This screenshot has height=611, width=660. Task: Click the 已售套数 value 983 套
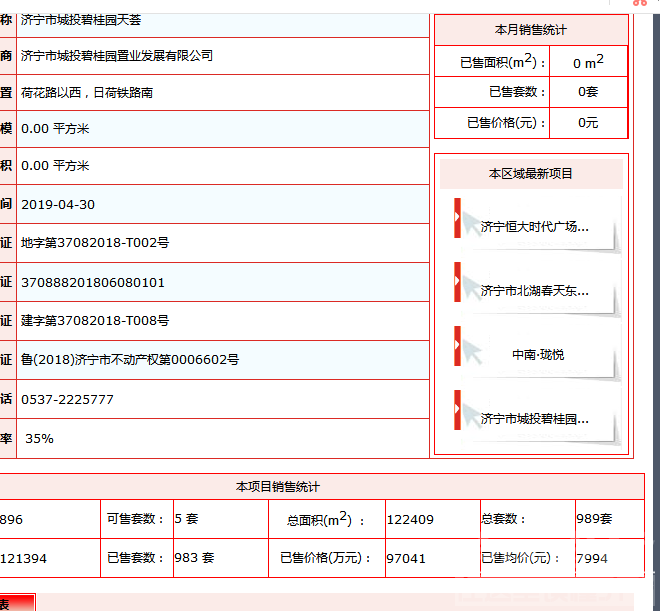point(194,558)
